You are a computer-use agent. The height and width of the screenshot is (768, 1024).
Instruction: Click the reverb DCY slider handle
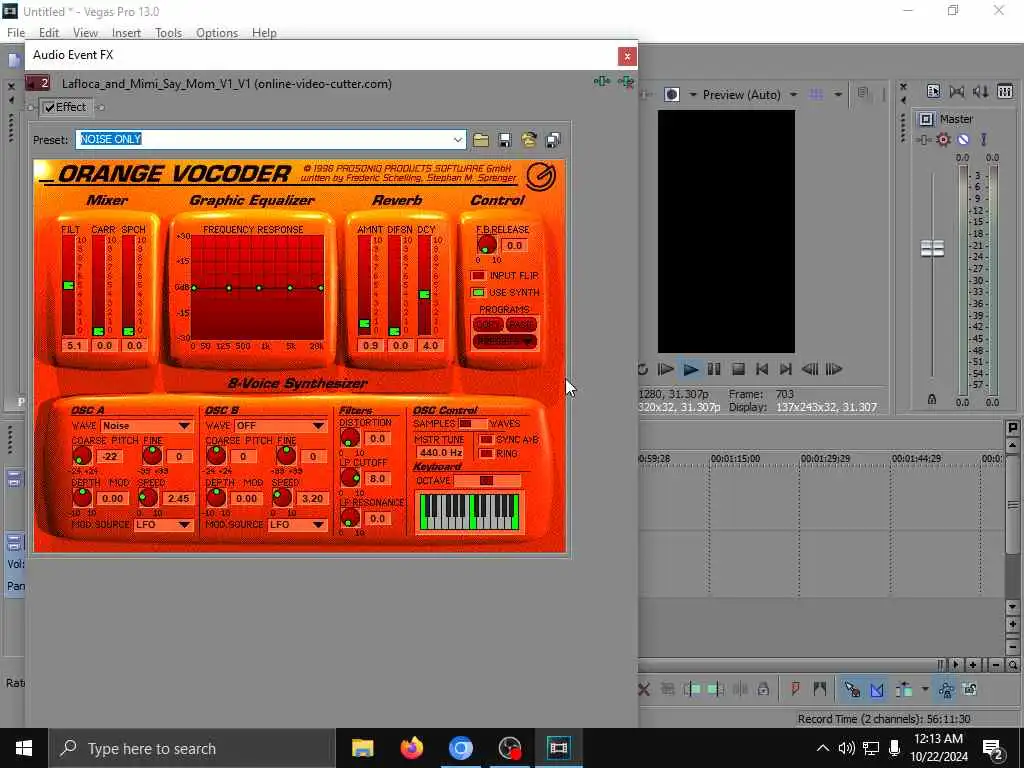424,295
